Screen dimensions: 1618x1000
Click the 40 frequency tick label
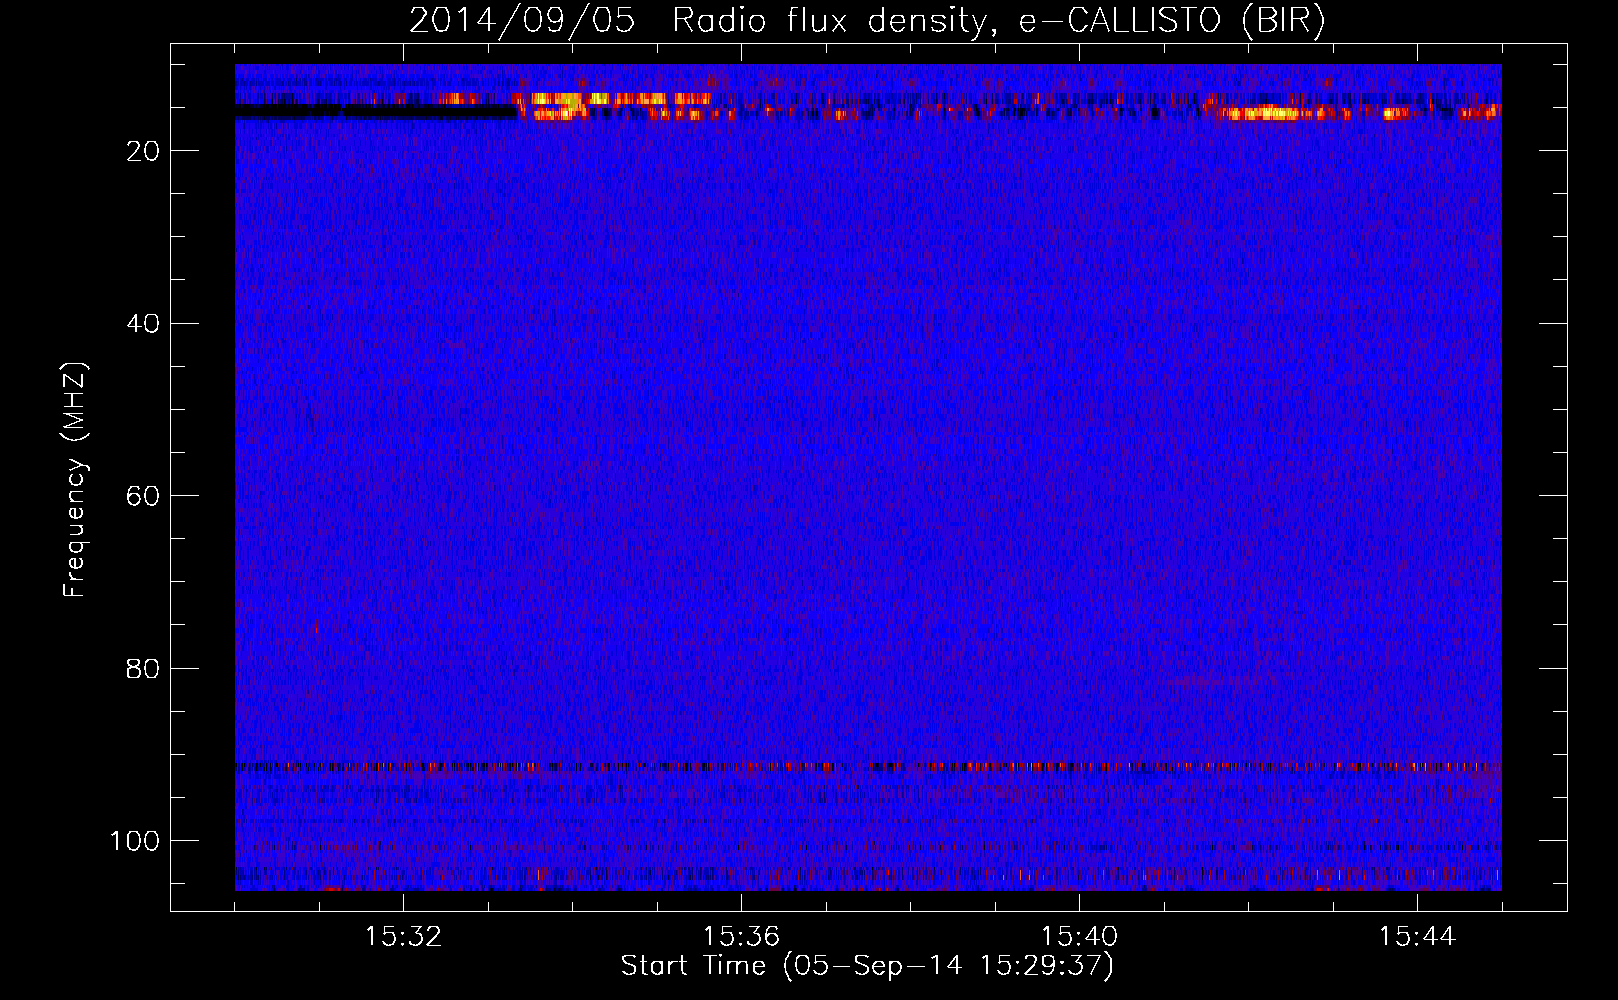click(x=144, y=323)
